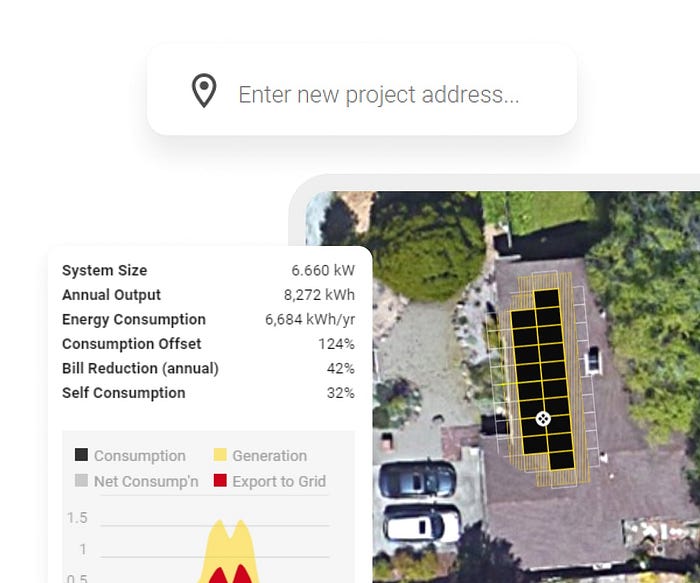Click the white car in satellite image
Image resolution: width=700 pixels, height=583 pixels.
tap(421, 525)
